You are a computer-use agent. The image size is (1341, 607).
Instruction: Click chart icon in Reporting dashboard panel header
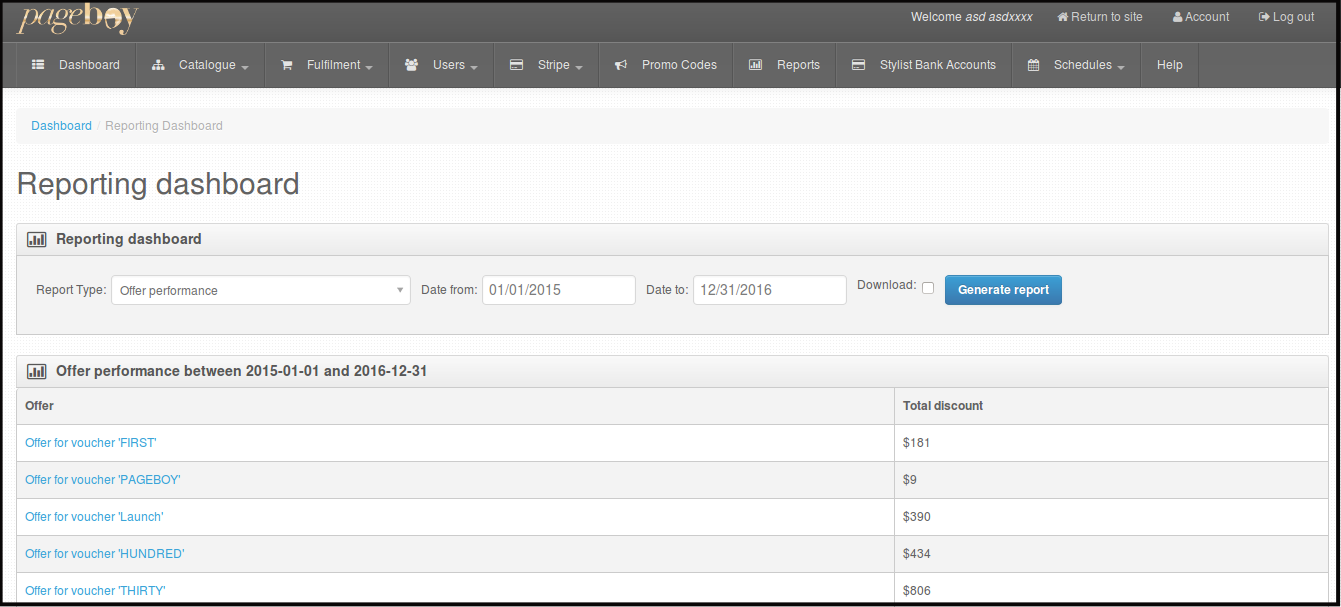(x=37, y=240)
